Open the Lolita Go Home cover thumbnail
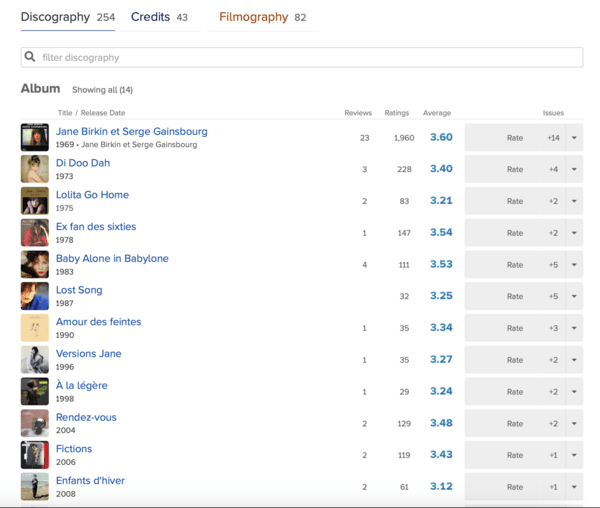Image resolution: width=600 pixels, height=508 pixels. [35, 201]
